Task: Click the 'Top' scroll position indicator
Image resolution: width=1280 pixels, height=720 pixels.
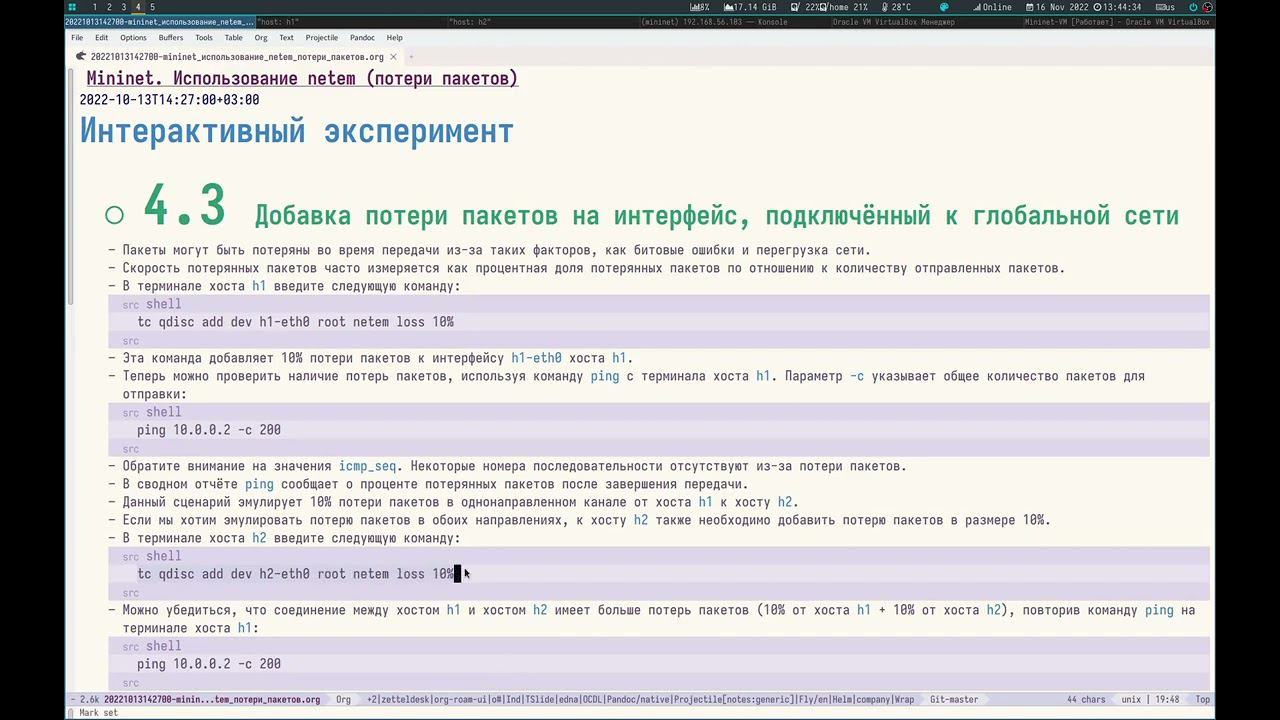Action: point(1203,700)
